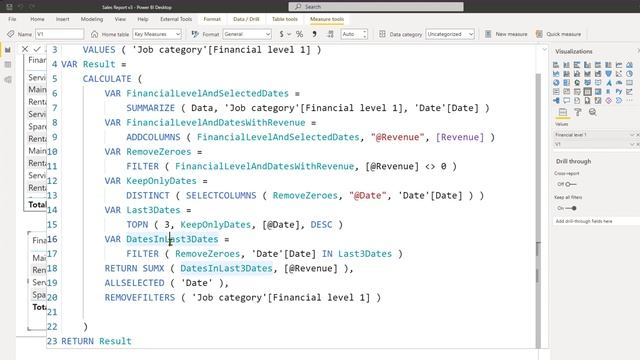The width and height of the screenshot is (640, 360).
Task: Switch to Data view in the left sidebar
Action: click(8, 64)
